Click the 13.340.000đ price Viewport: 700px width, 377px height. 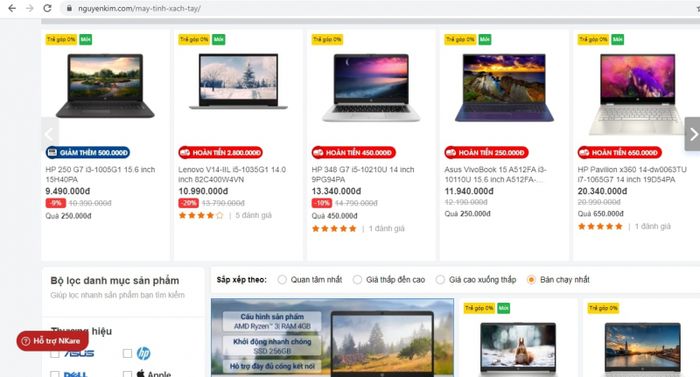coord(336,191)
